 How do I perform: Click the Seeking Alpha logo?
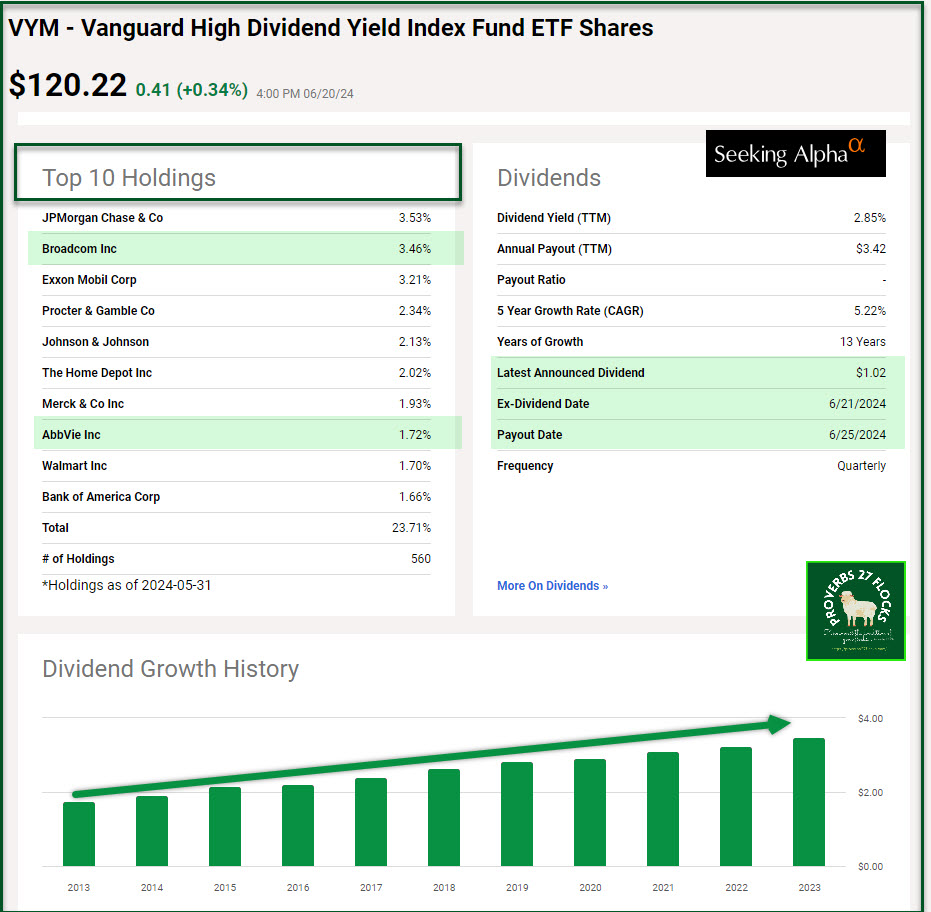[795, 153]
